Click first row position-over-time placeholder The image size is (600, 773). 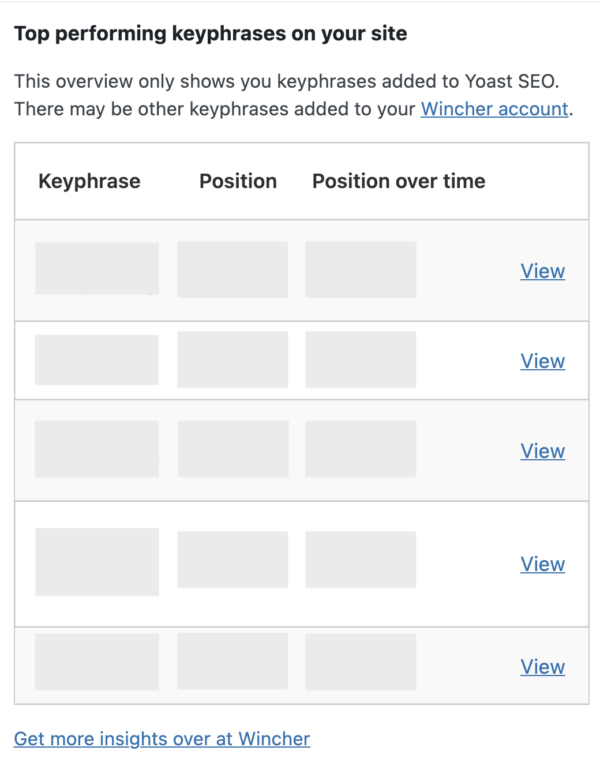click(x=360, y=269)
